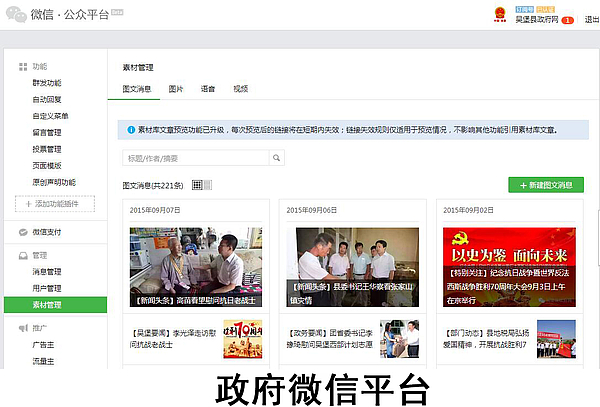Select 素材管理 highlighted sidebar item
600x407 pixels.
[x=55, y=305]
